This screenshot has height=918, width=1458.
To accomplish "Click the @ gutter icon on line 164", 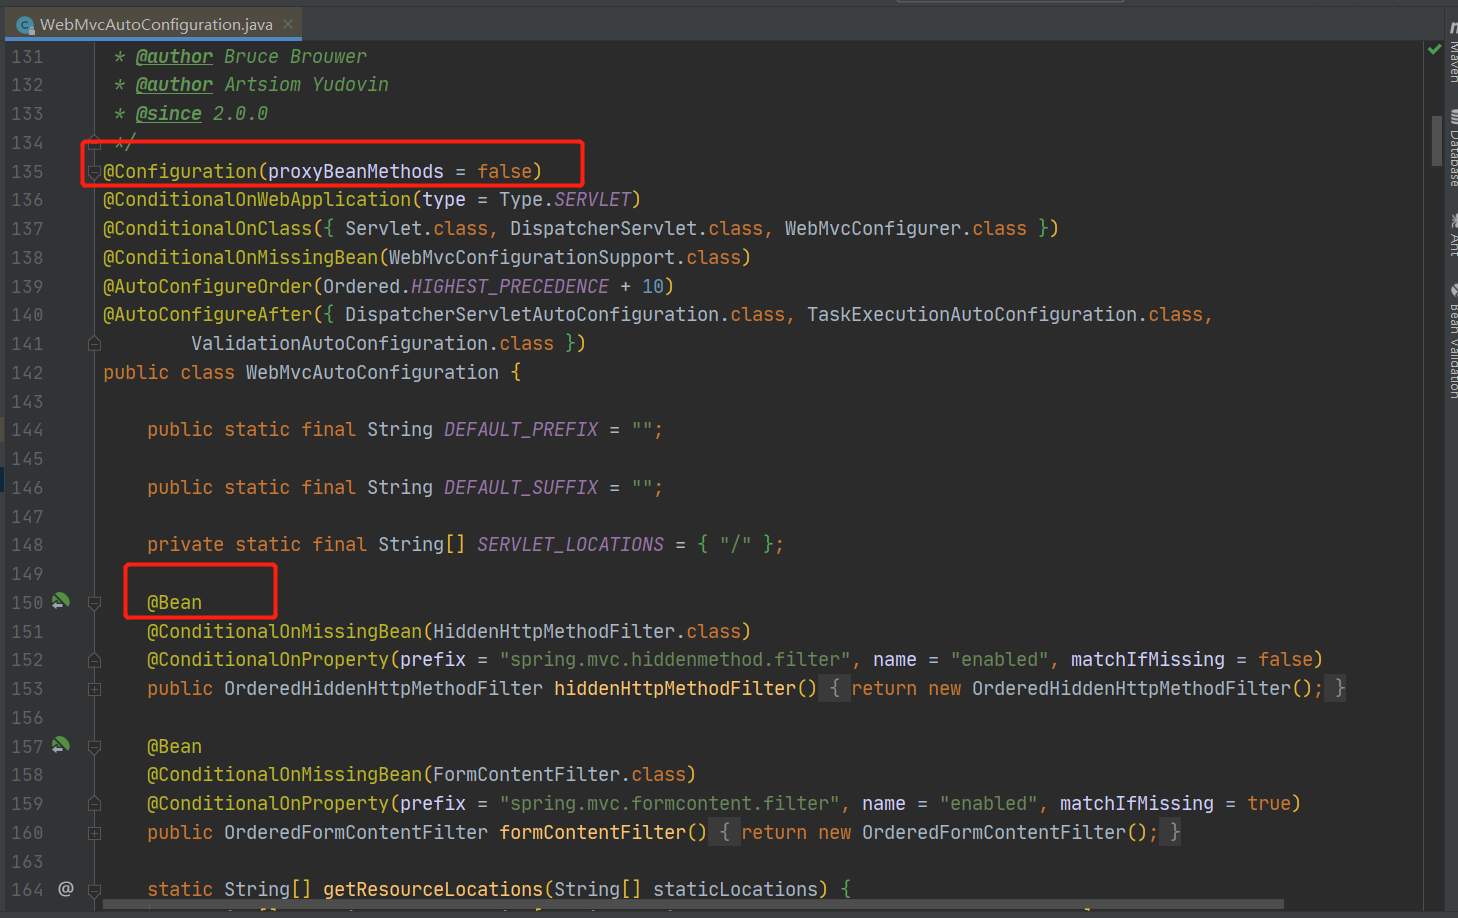I will 66,888.
